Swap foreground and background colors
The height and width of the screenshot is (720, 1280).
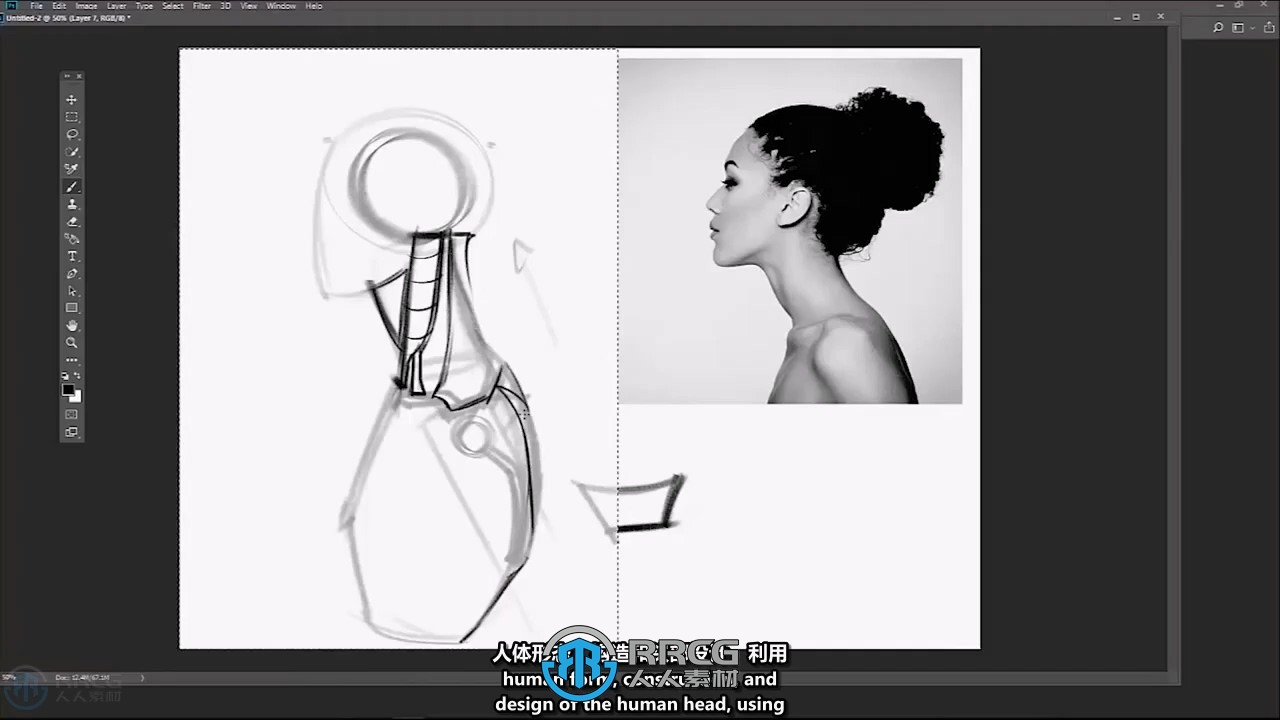click(77, 375)
